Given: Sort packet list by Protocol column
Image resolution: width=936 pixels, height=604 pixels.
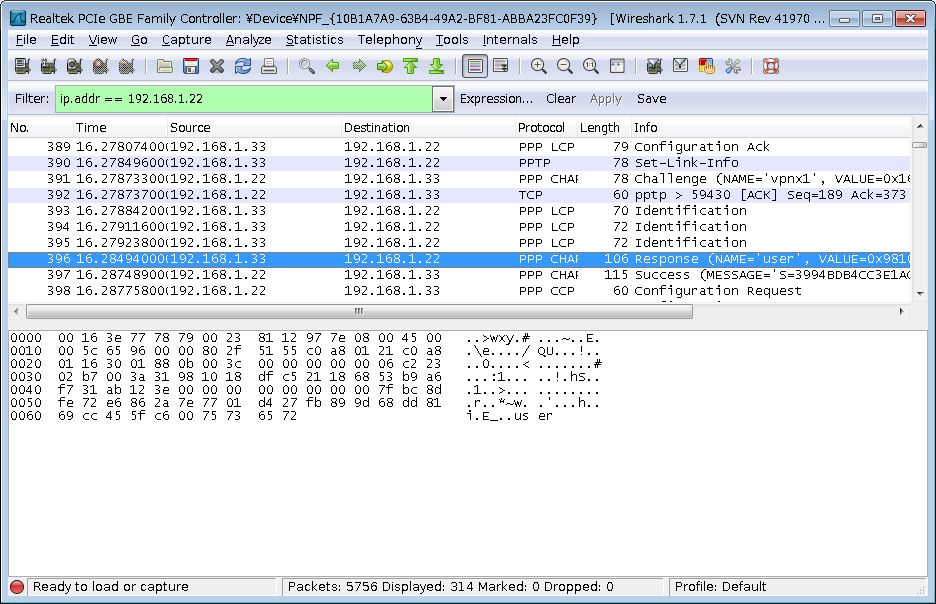Looking at the screenshot, I should click(x=546, y=128).
